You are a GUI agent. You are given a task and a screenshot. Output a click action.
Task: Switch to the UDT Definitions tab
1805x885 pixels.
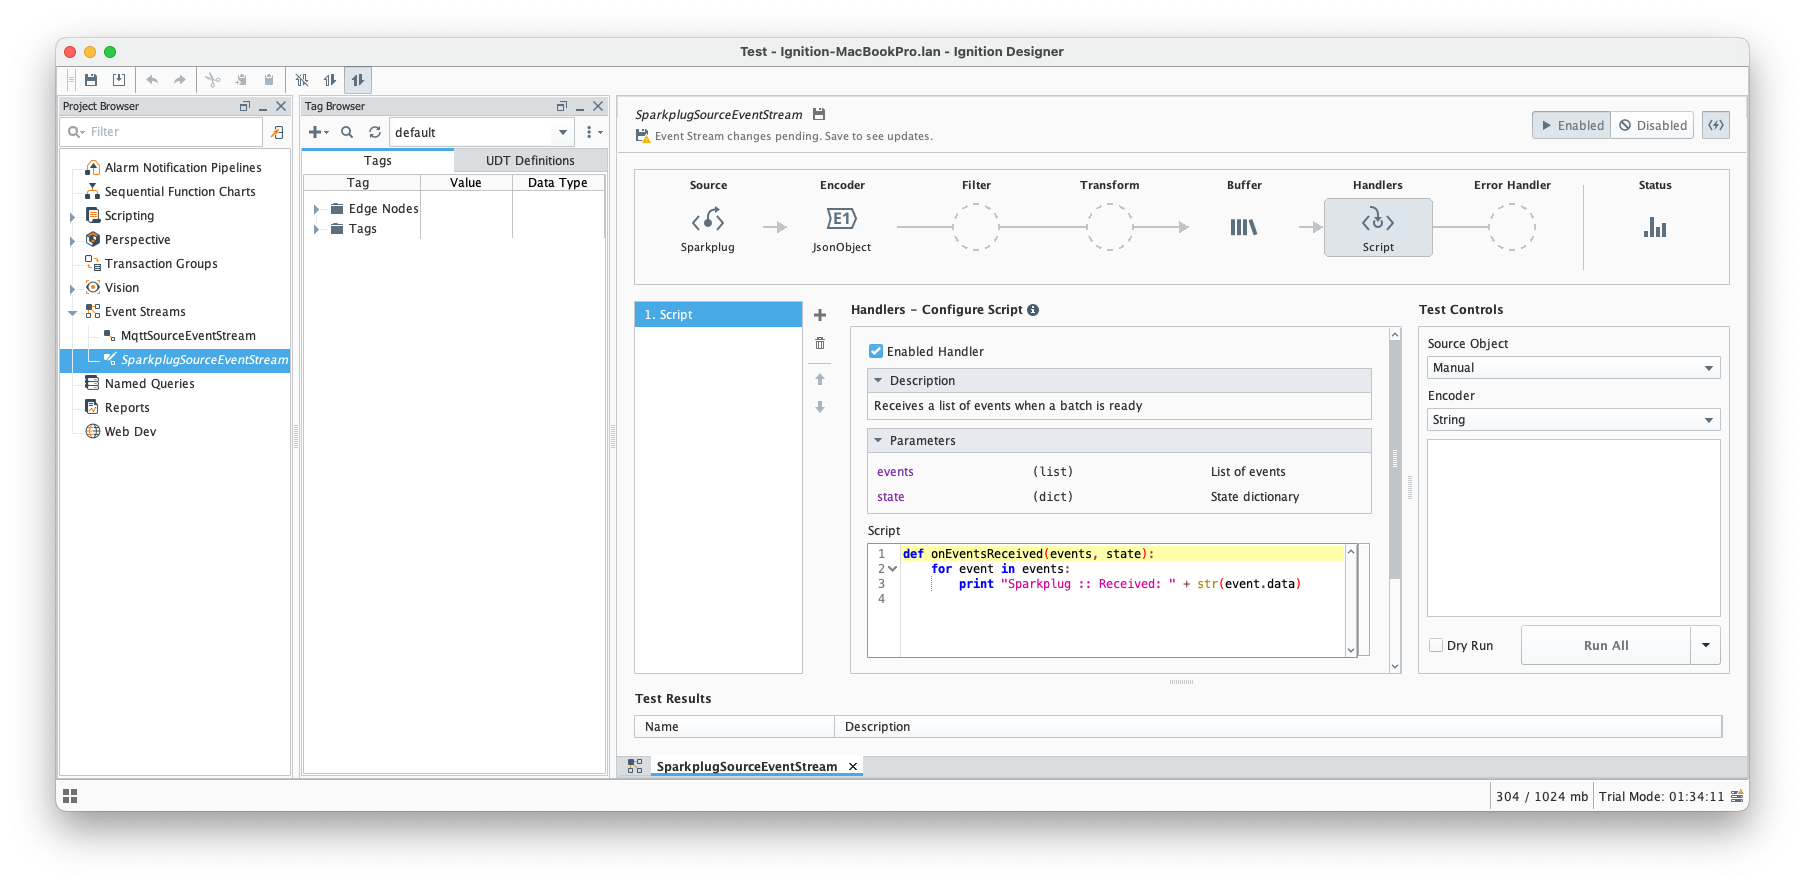[530, 160]
